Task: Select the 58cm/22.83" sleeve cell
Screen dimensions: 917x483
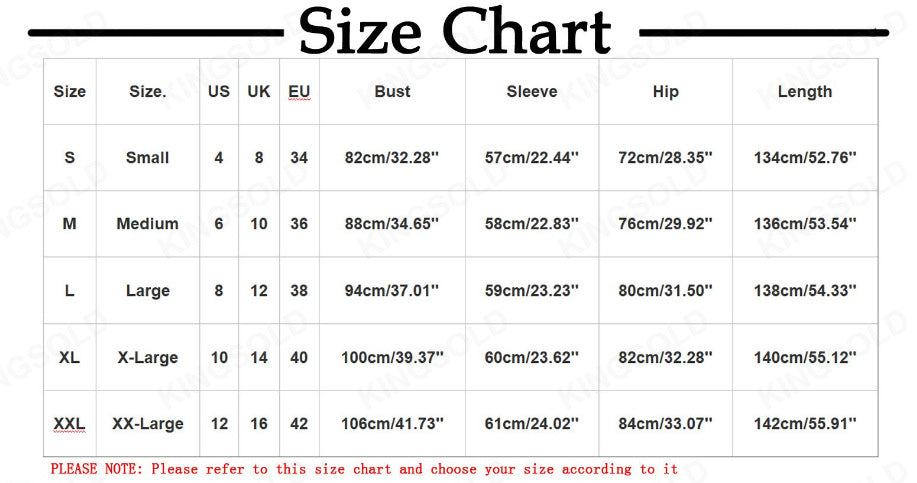Action: (x=531, y=223)
